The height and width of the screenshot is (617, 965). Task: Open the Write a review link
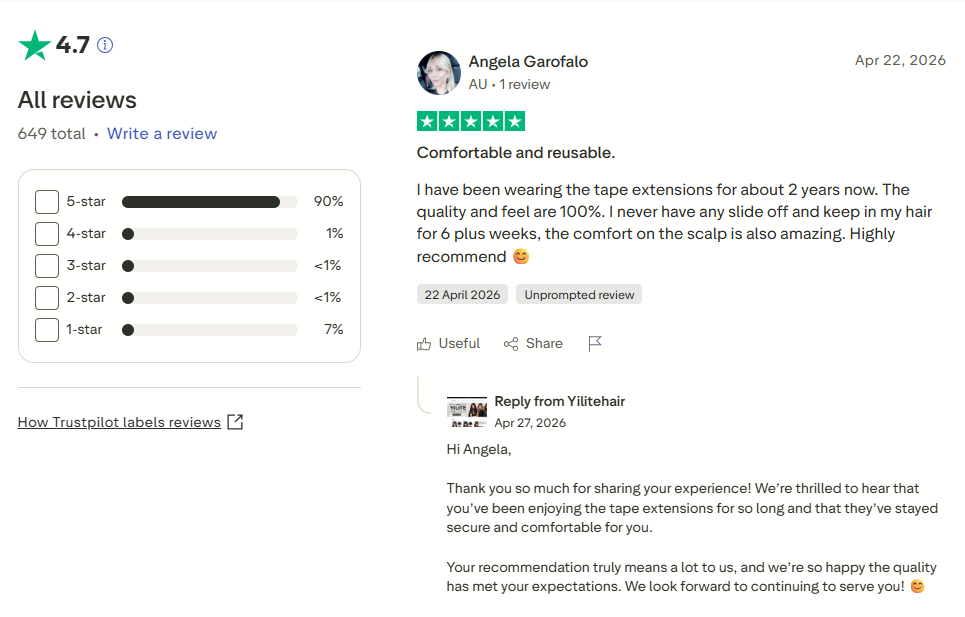click(162, 133)
